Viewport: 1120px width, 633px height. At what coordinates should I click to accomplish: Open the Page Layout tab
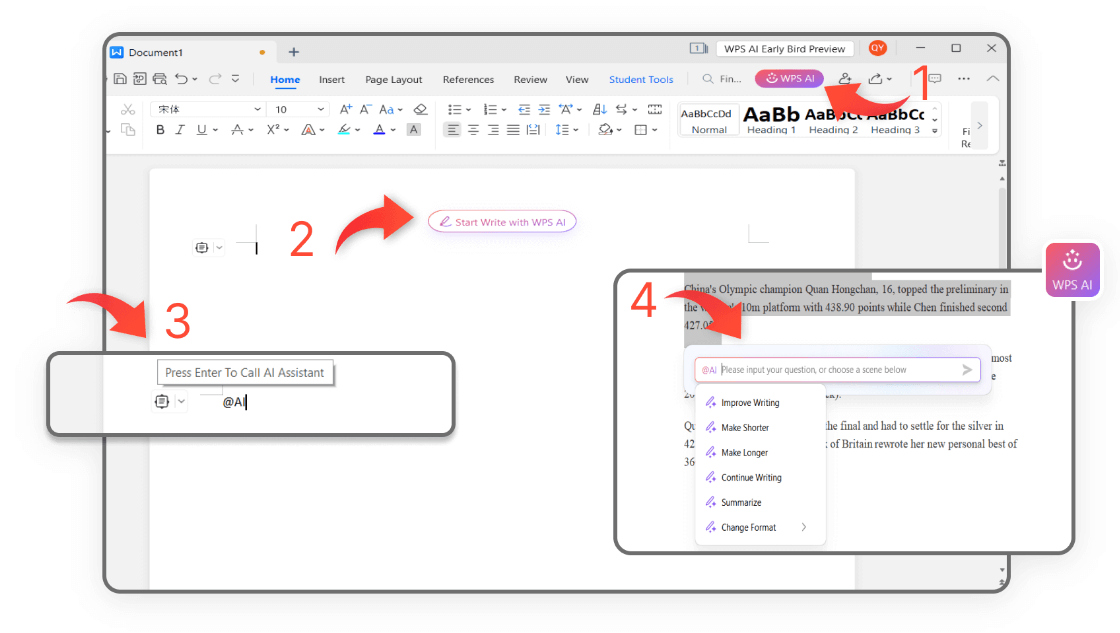394,79
